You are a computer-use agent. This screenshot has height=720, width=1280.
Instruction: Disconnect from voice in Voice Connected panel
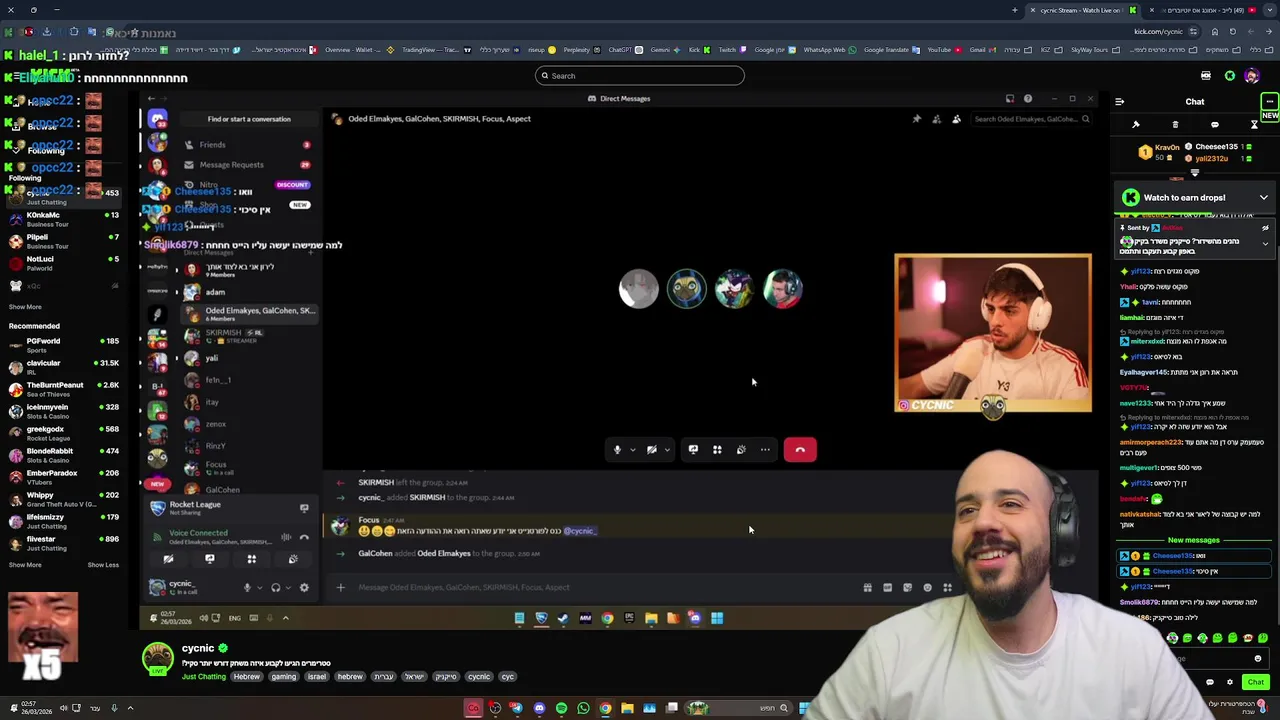304,537
